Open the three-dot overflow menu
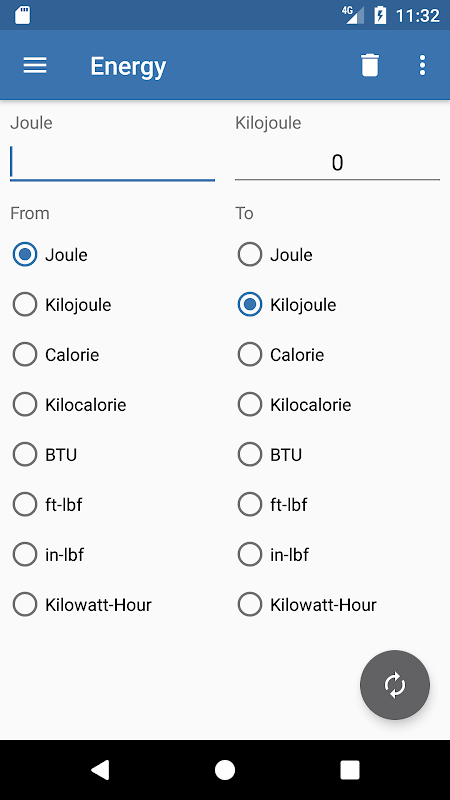Image resolution: width=450 pixels, height=800 pixels. coord(422,65)
